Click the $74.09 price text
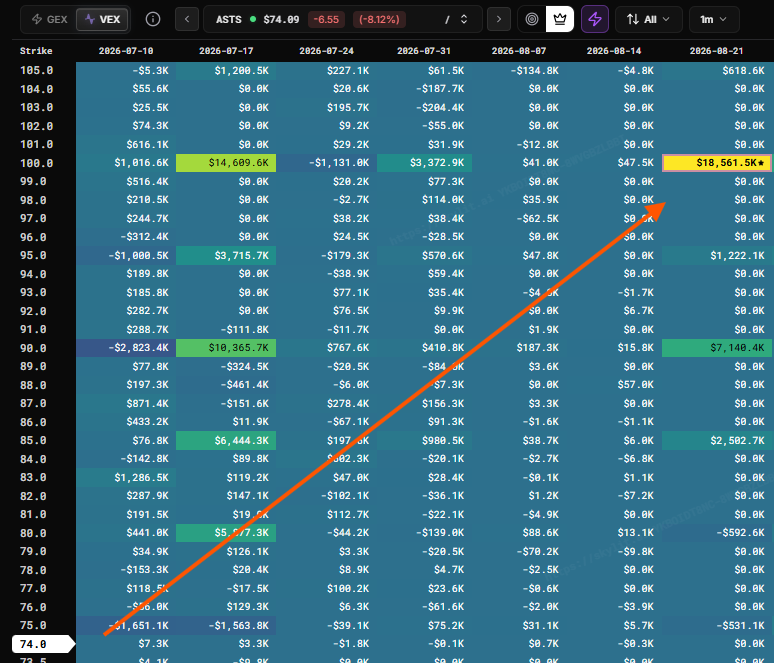This screenshot has height=663, width=774. [x=281, y=20]
